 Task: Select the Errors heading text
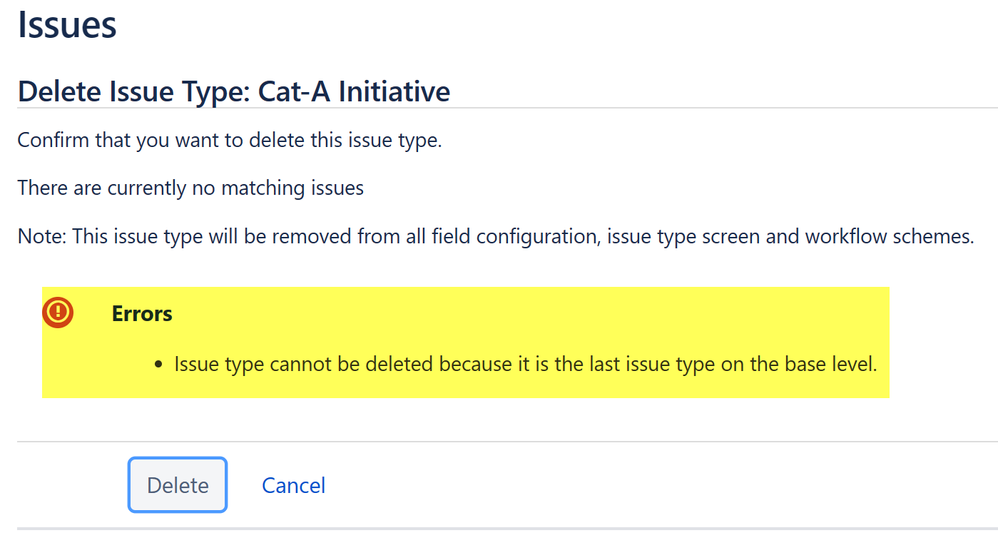tap(142, 314)
